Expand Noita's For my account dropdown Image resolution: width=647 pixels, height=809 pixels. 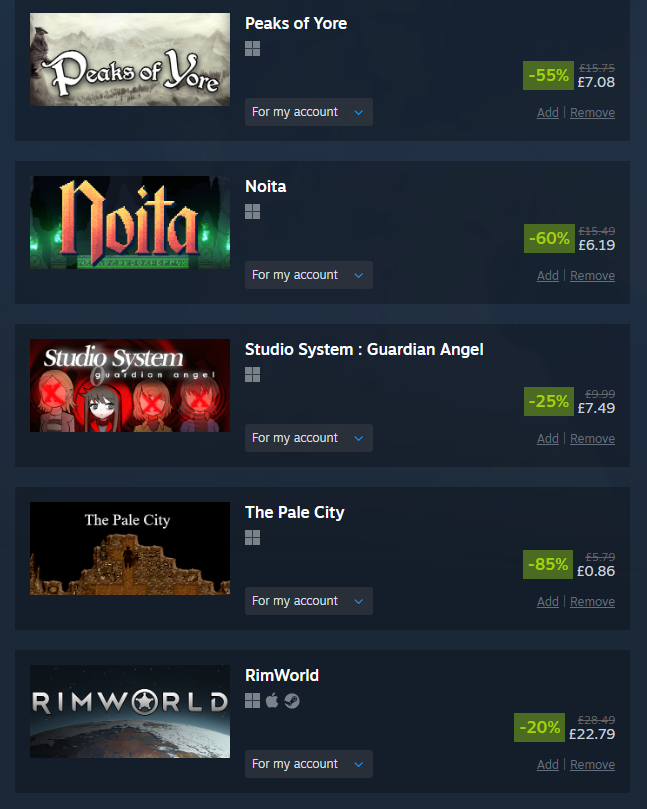coord(309,275)
